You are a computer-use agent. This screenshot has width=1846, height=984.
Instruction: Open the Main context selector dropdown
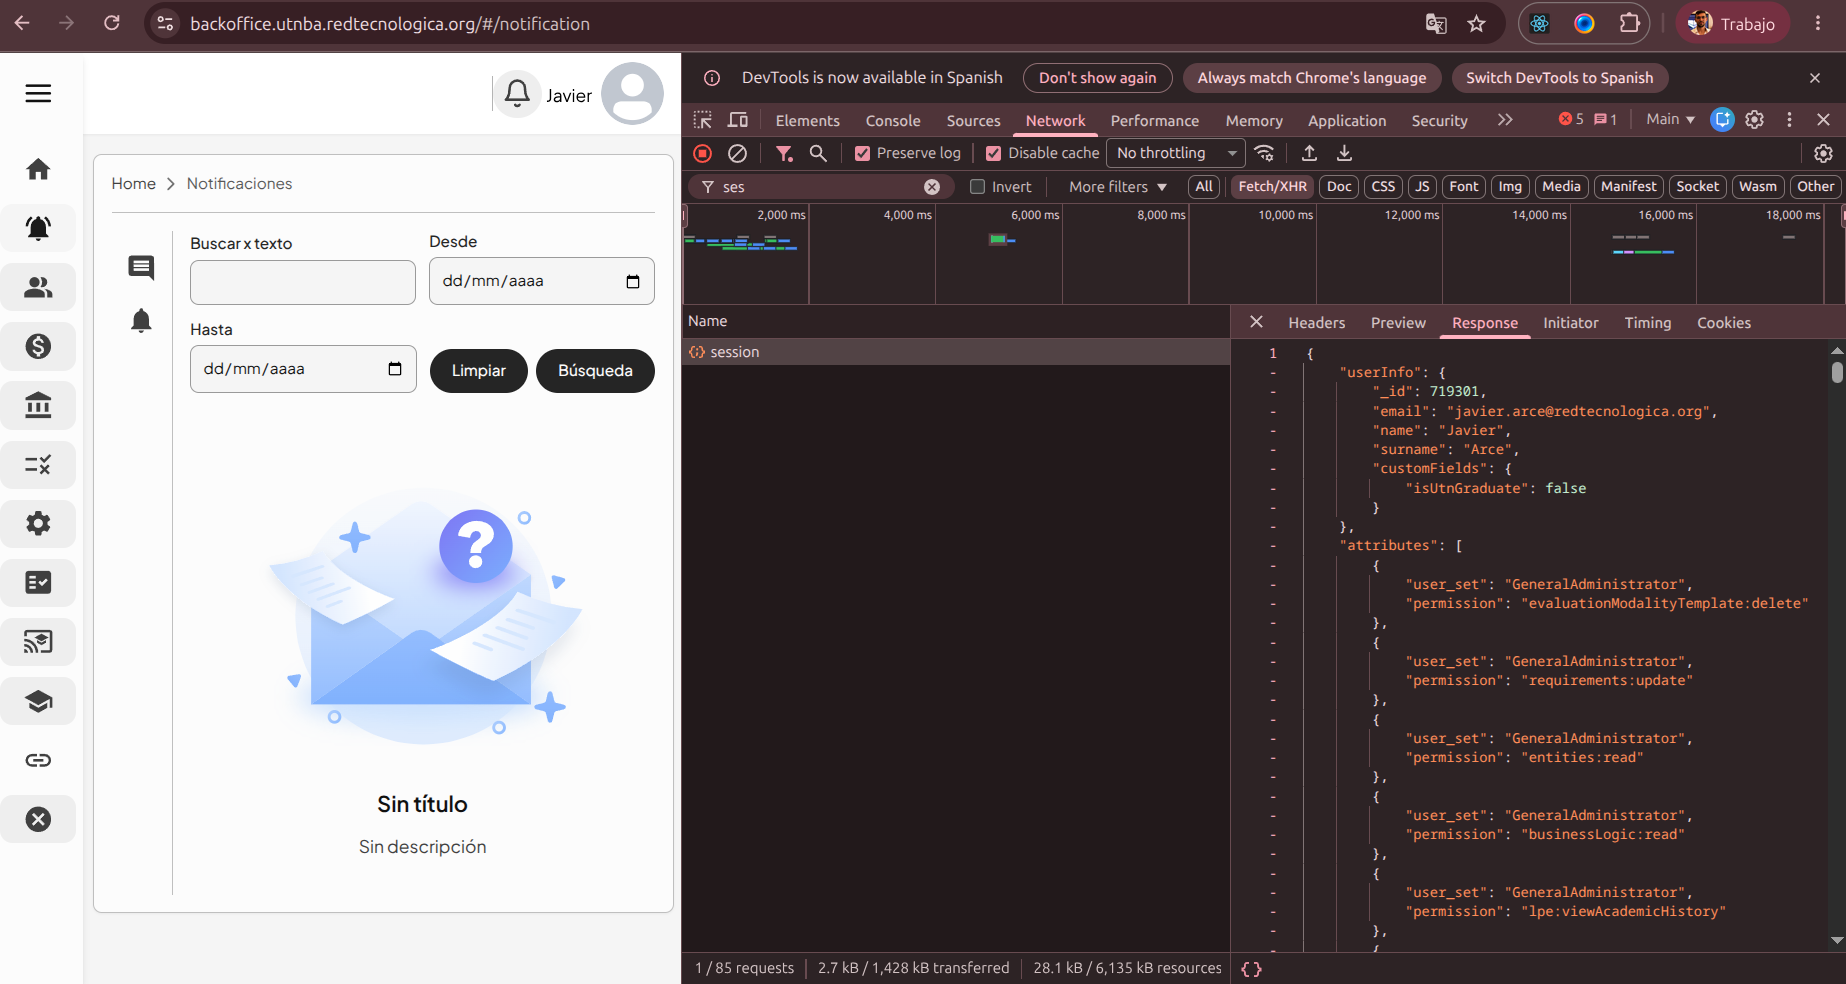point(1670,119)
